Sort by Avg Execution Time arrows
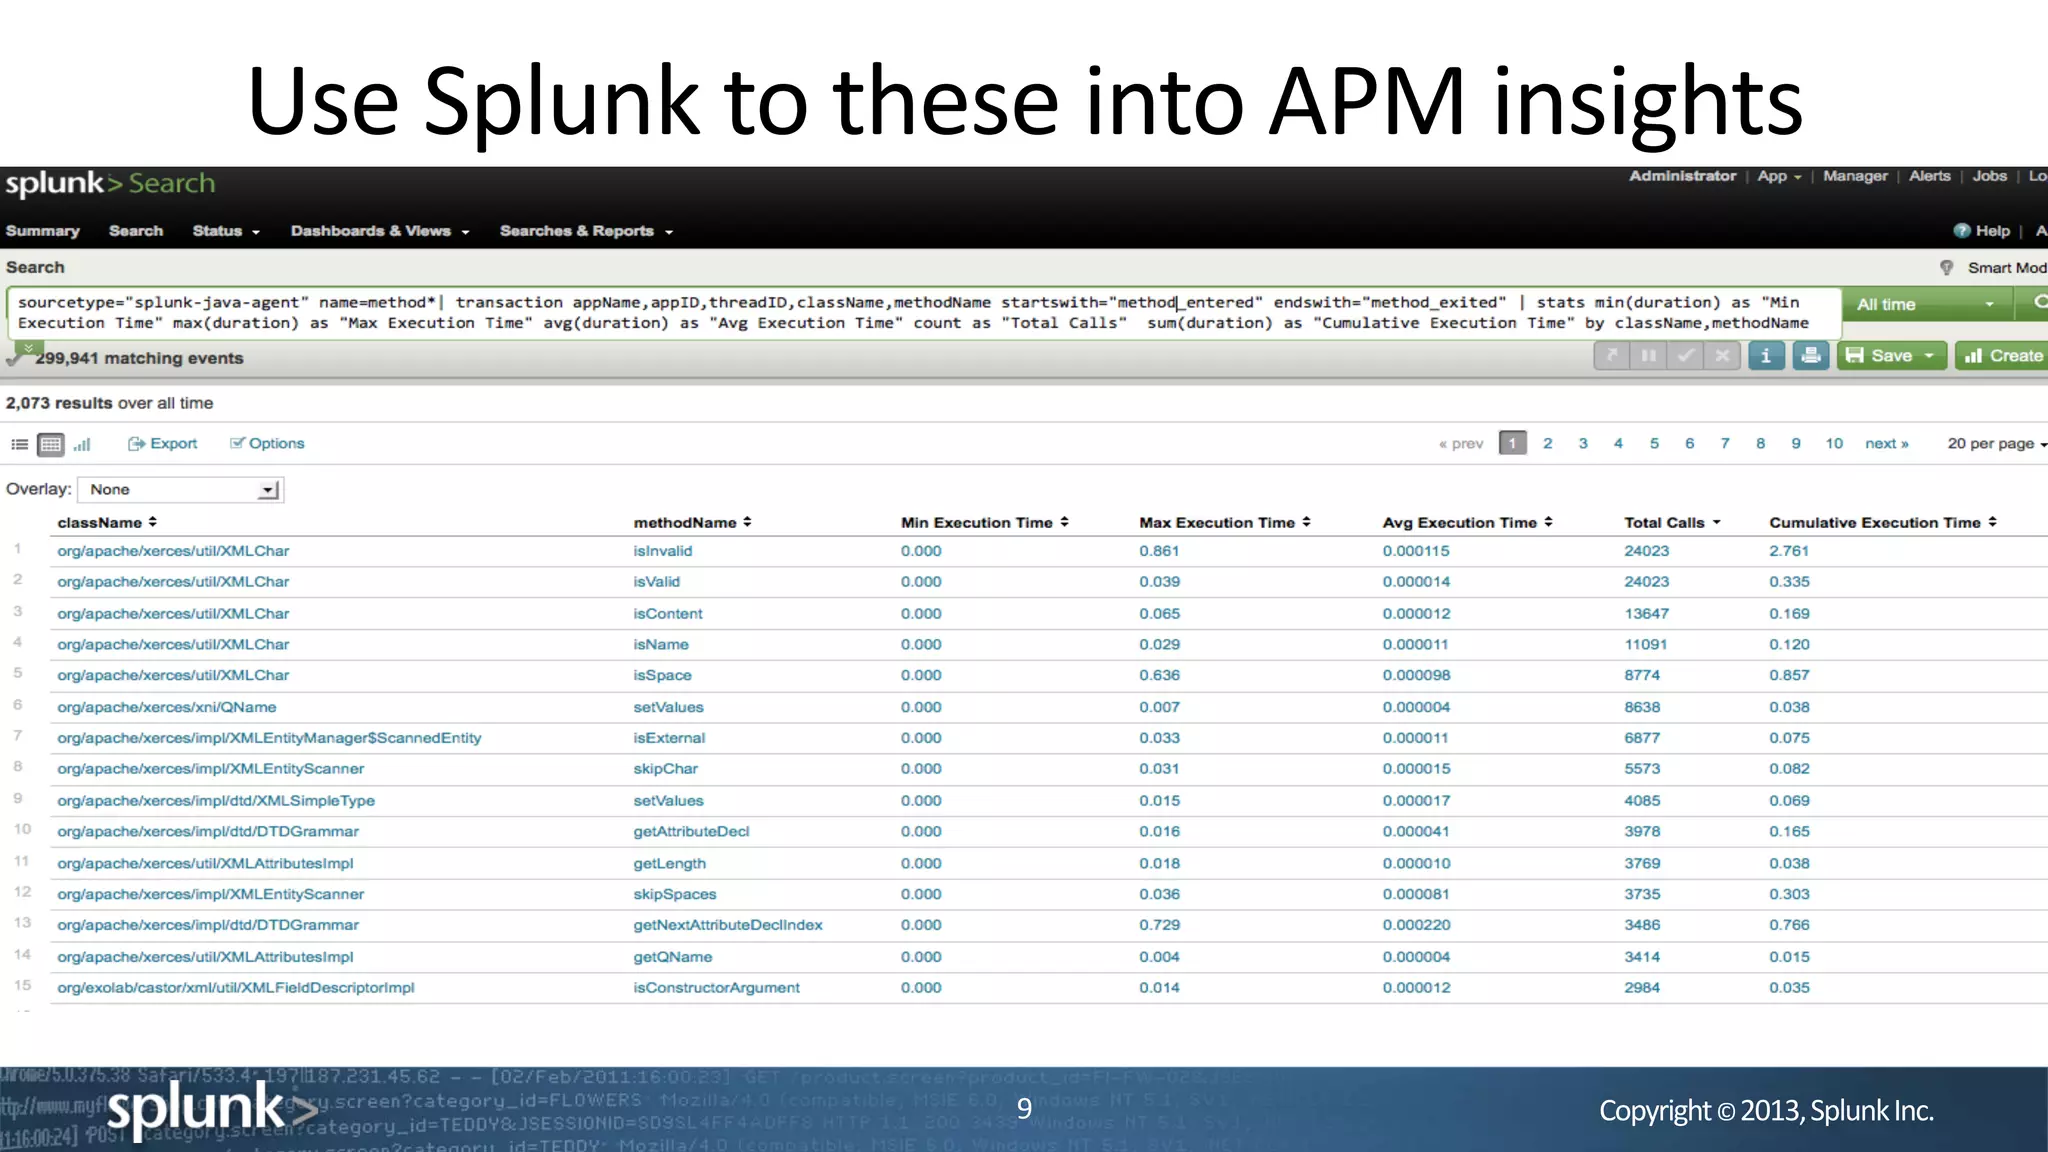The image size is (2048, 1152). [x=1548, y=522]
